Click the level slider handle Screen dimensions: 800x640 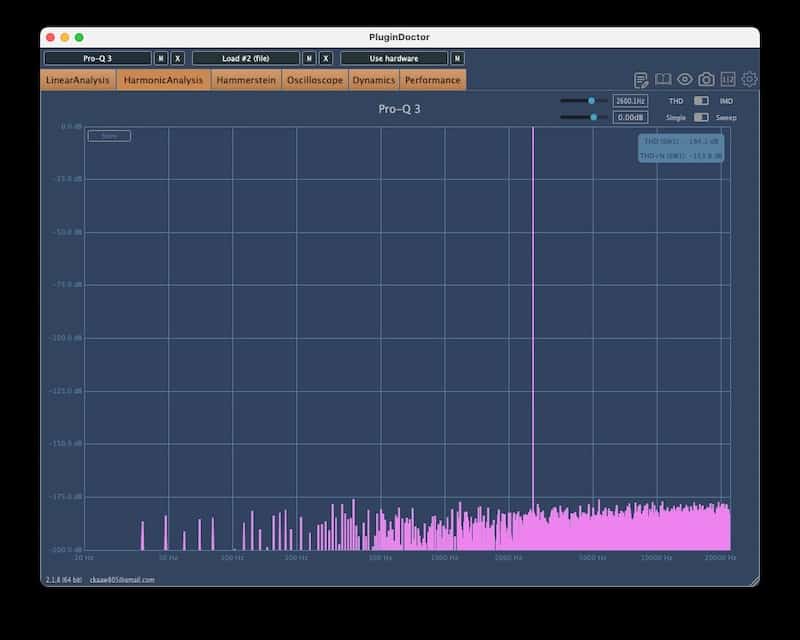(x=593, y=117)
